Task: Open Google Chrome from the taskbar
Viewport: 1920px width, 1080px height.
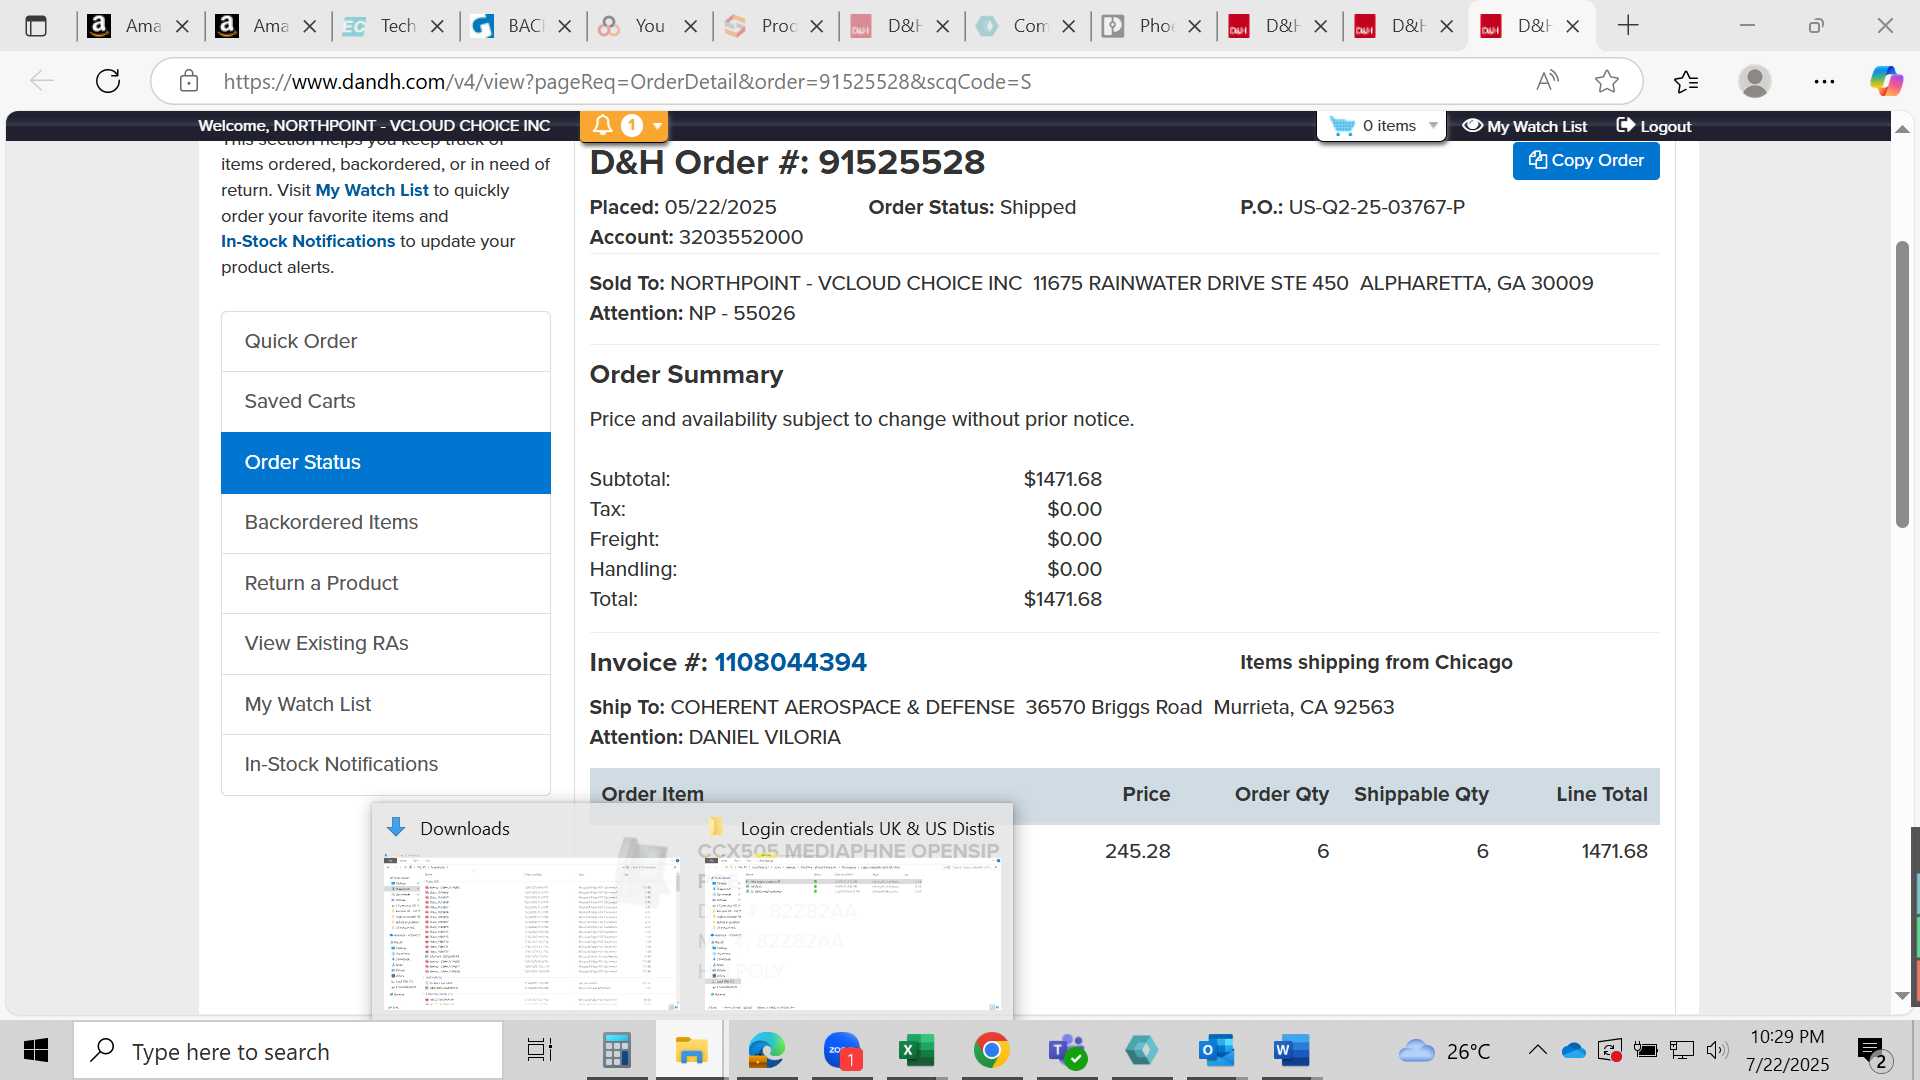Action: (x=991, y=1050)
